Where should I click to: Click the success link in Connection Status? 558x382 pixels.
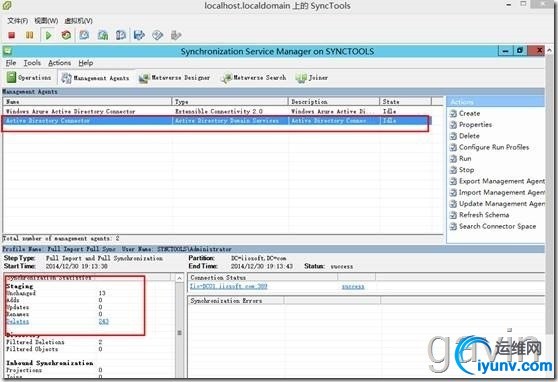353,286
